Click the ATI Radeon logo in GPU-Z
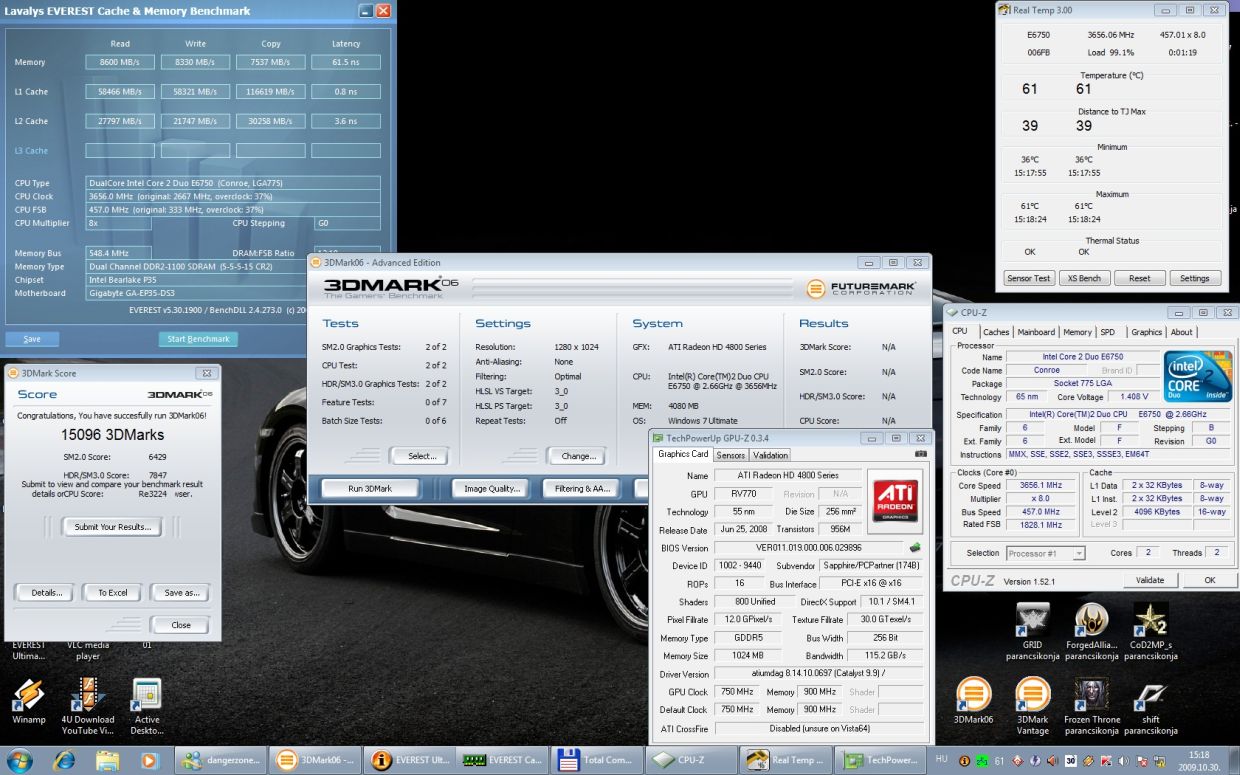 (x=896, y=500)
